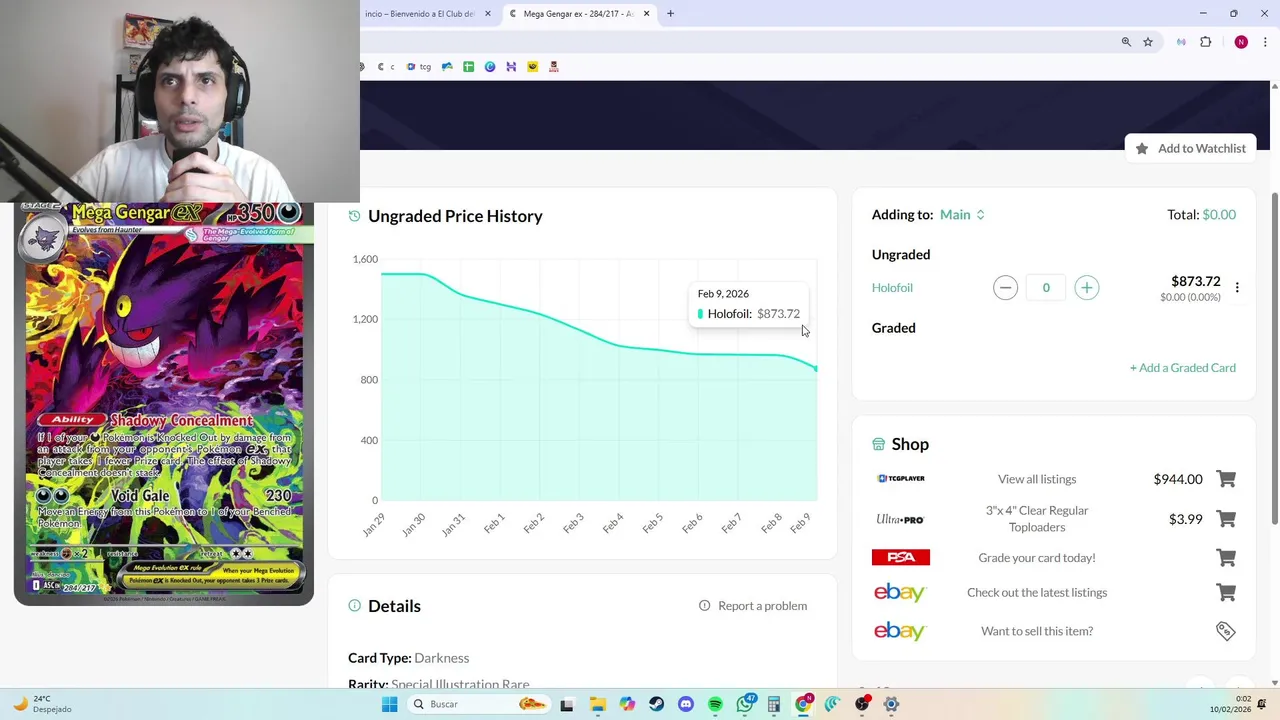
Task: Click the TCGplayer cart icon for $944.00
Action: [1226, 479]
